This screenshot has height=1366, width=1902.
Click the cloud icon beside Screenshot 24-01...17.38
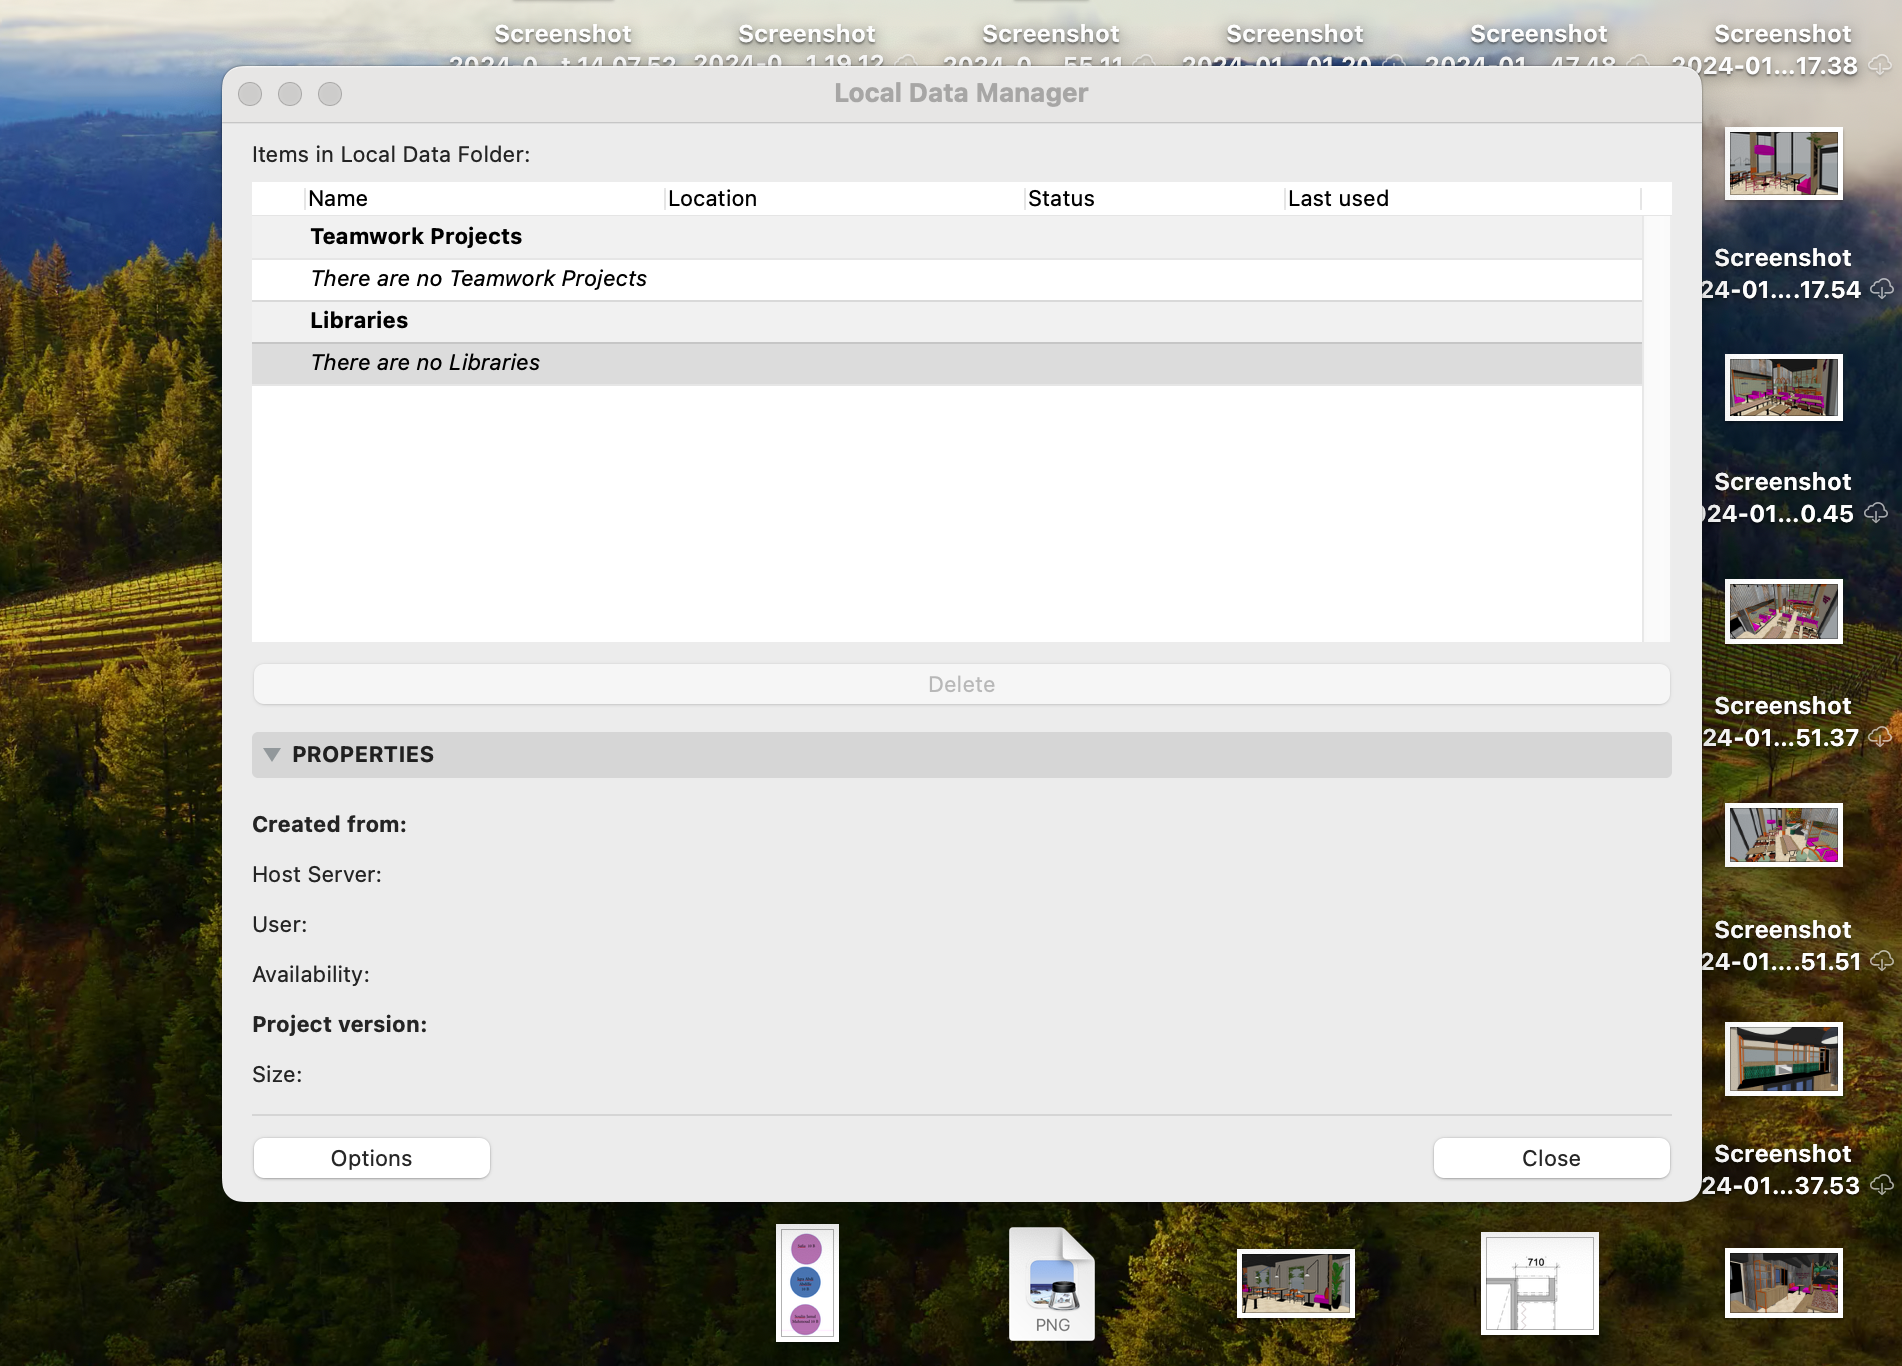click(x=1880, y=65)
